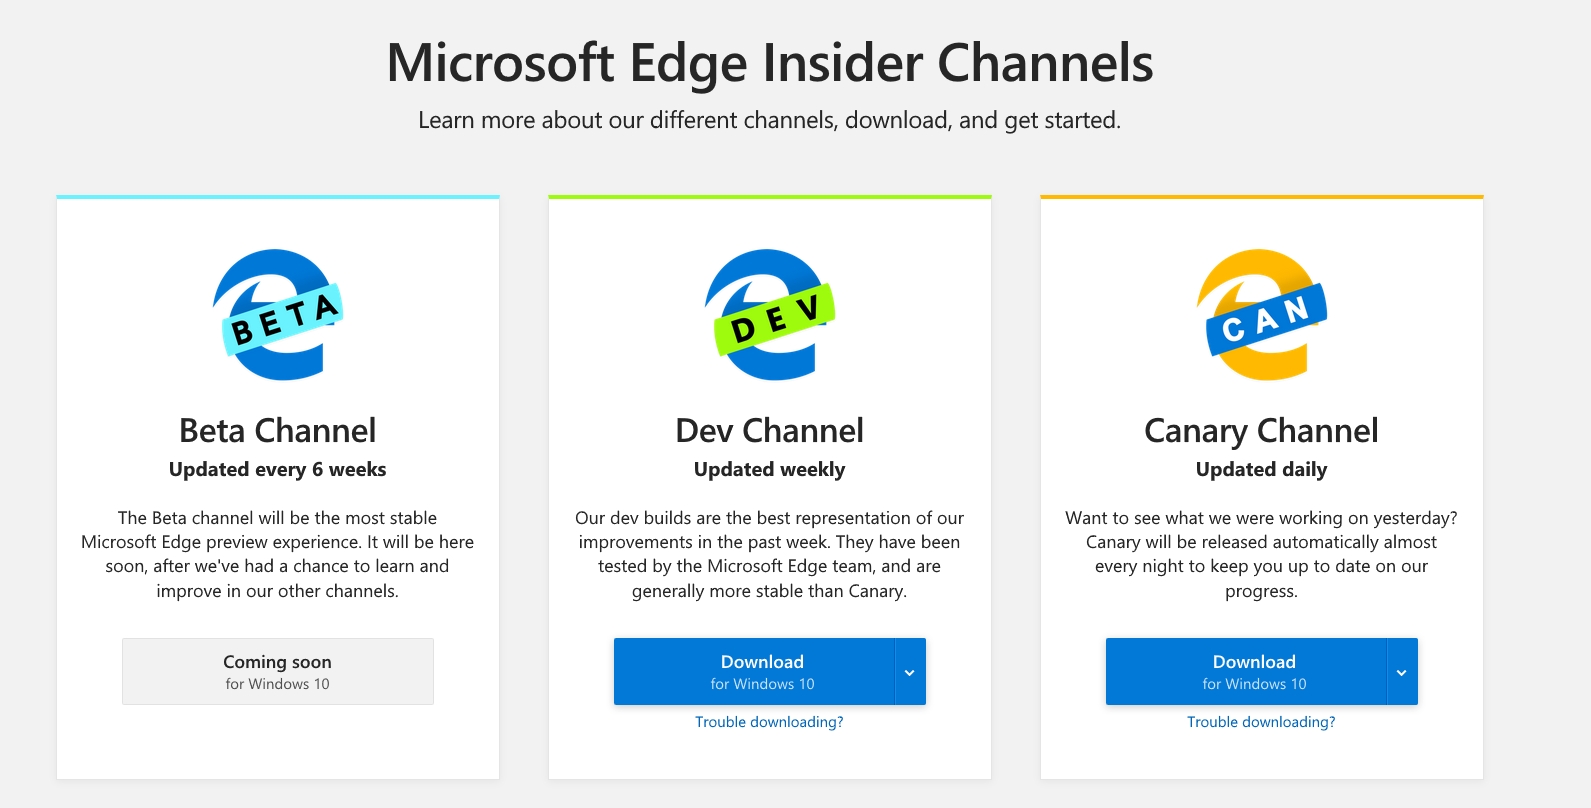Click the Beta Channel heading
Viewport: 1591px width, 808px height.
point(278,431)
